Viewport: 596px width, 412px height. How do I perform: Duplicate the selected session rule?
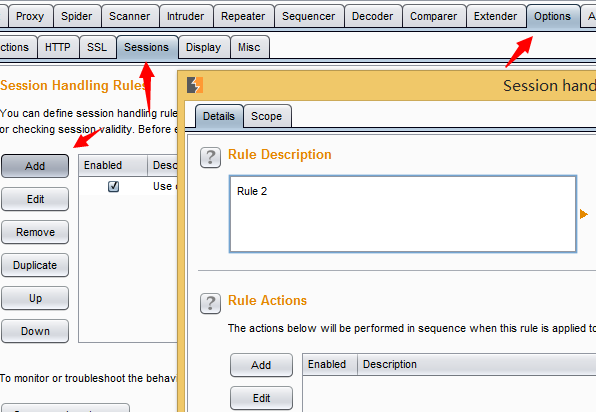(x=35, y=265)
